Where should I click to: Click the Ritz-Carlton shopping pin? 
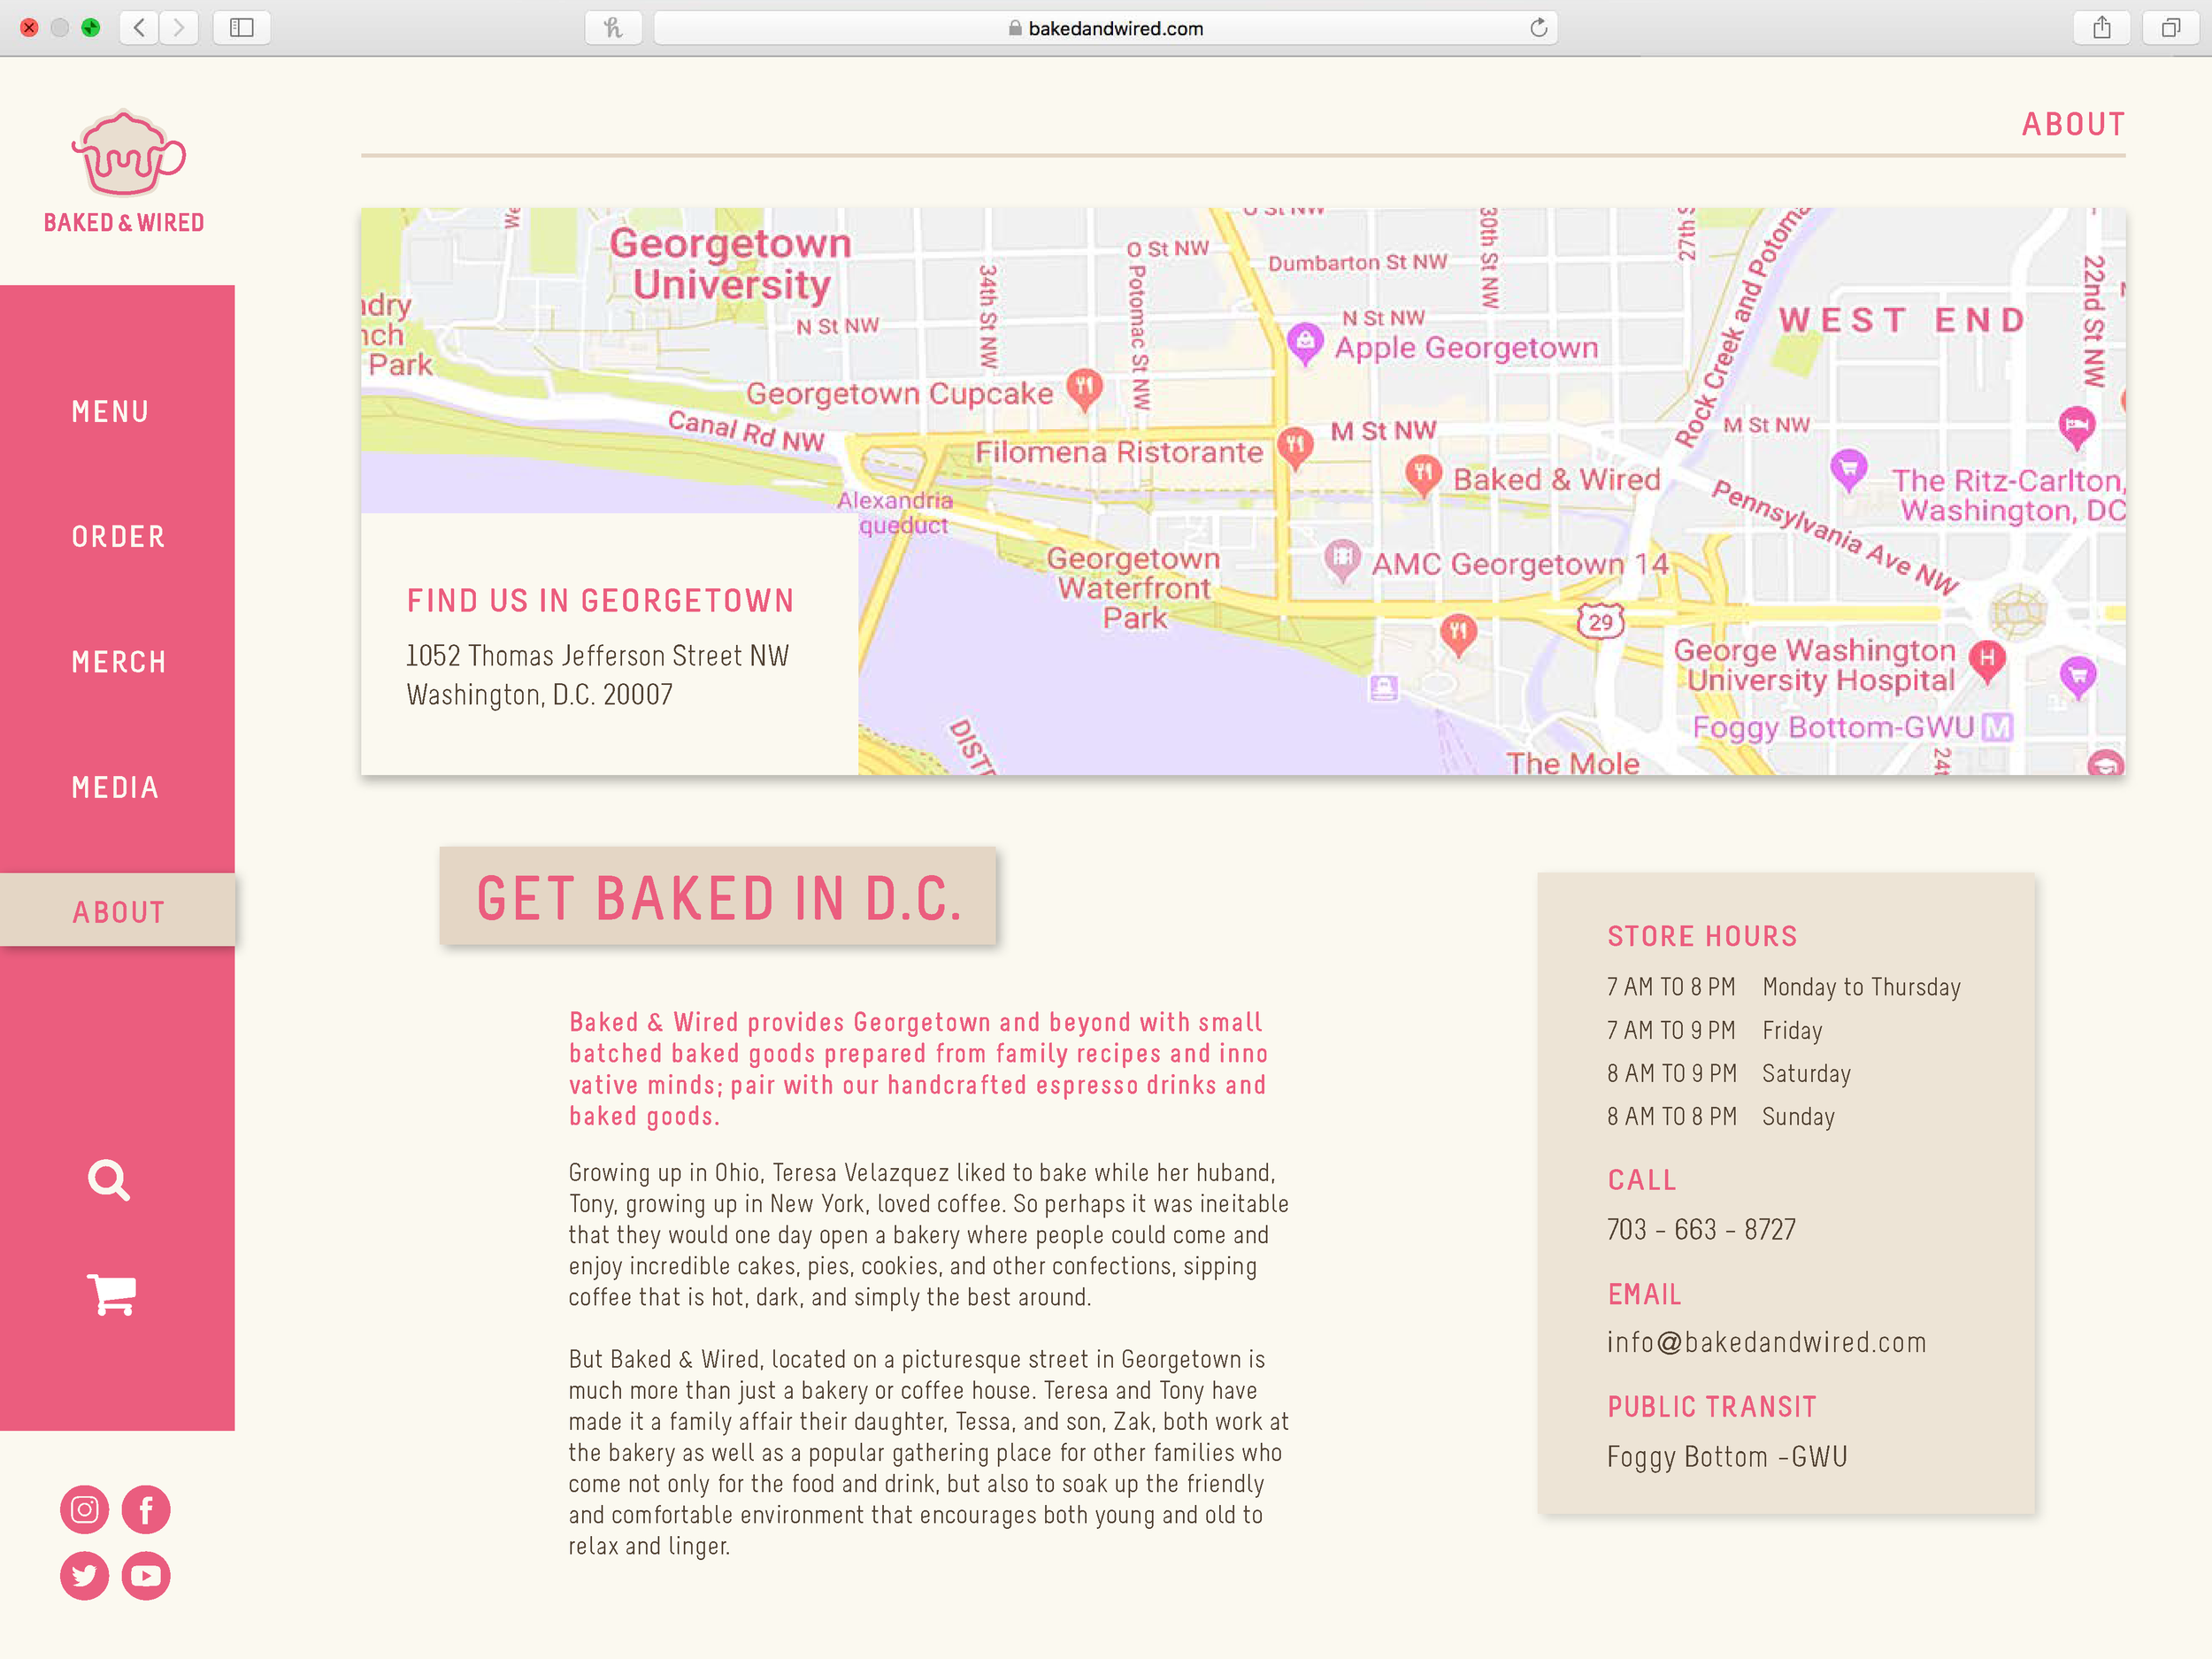tap(1849, 469)
